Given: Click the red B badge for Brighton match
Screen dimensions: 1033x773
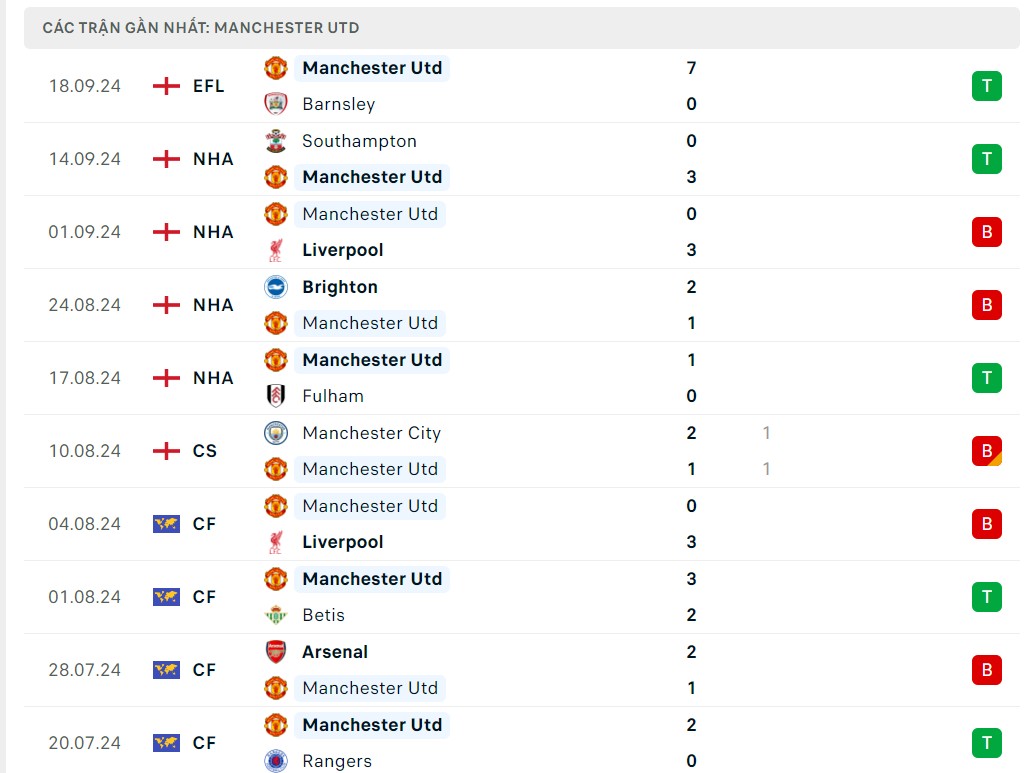Looking at the screenshot, I should click(x=986, y=305).
